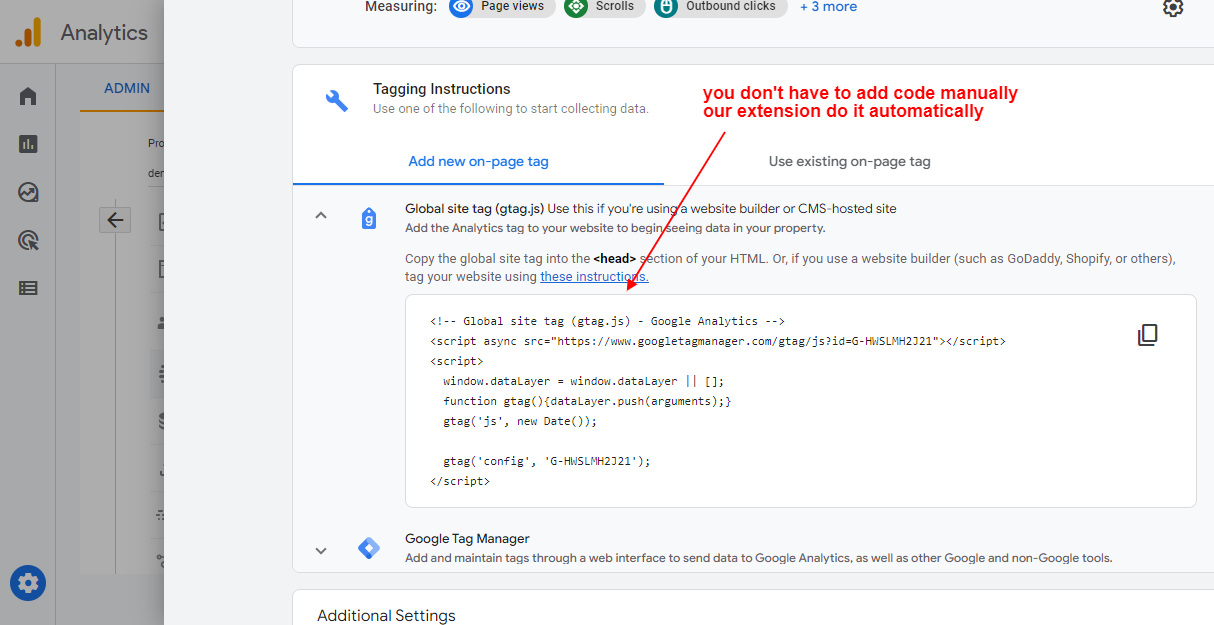This screenshot has width=1214, height=625.
Task: Select the ADMIN tab
Action: click(x=127, y=88)
